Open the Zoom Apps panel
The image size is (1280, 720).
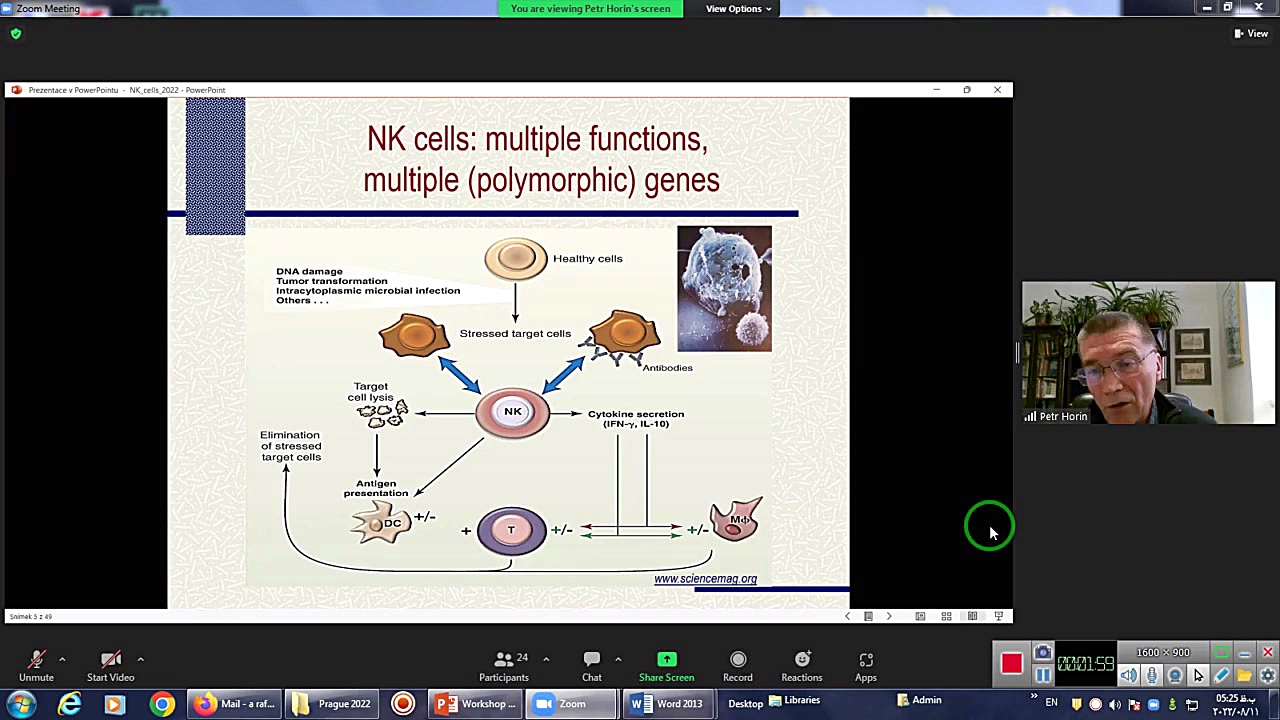pos(865,666)
